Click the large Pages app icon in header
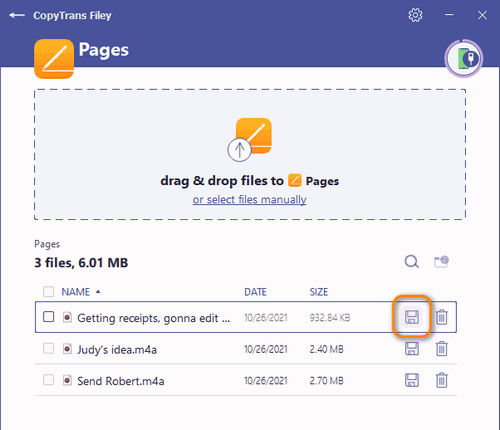The width and height of the screenshot is (500, 430). [54, 59]
